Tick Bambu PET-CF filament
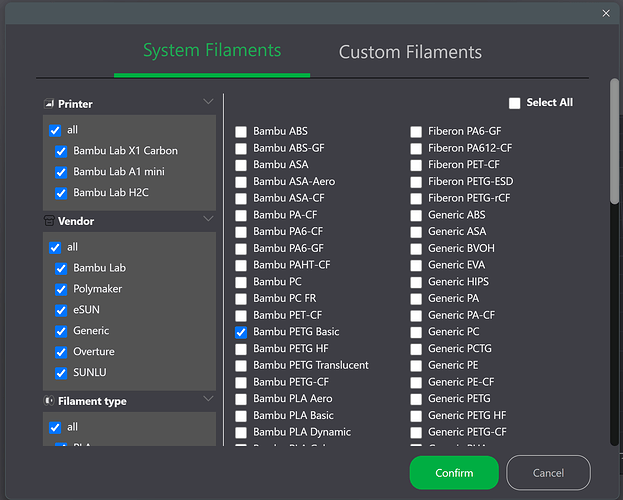623x500 pixels. click(x=241, y=316)
